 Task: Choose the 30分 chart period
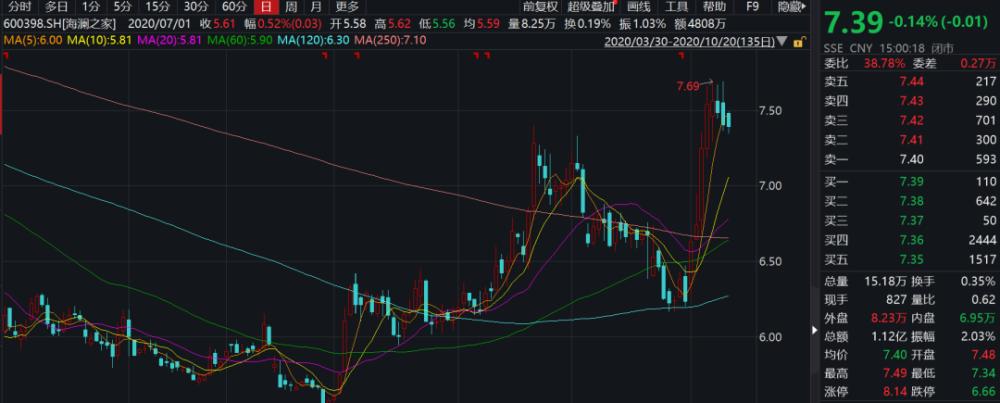(195, 6)
